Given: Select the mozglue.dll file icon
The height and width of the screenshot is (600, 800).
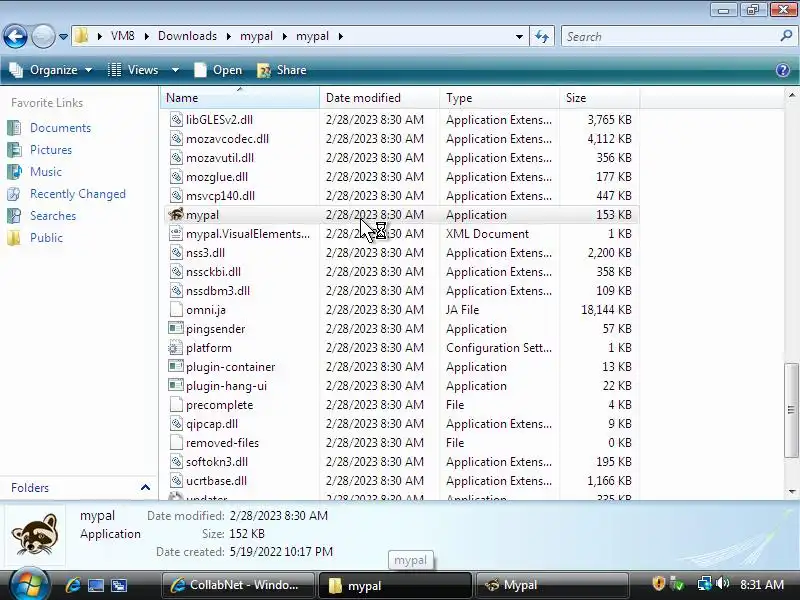Looking at the screenshot, I should [176, 177].
